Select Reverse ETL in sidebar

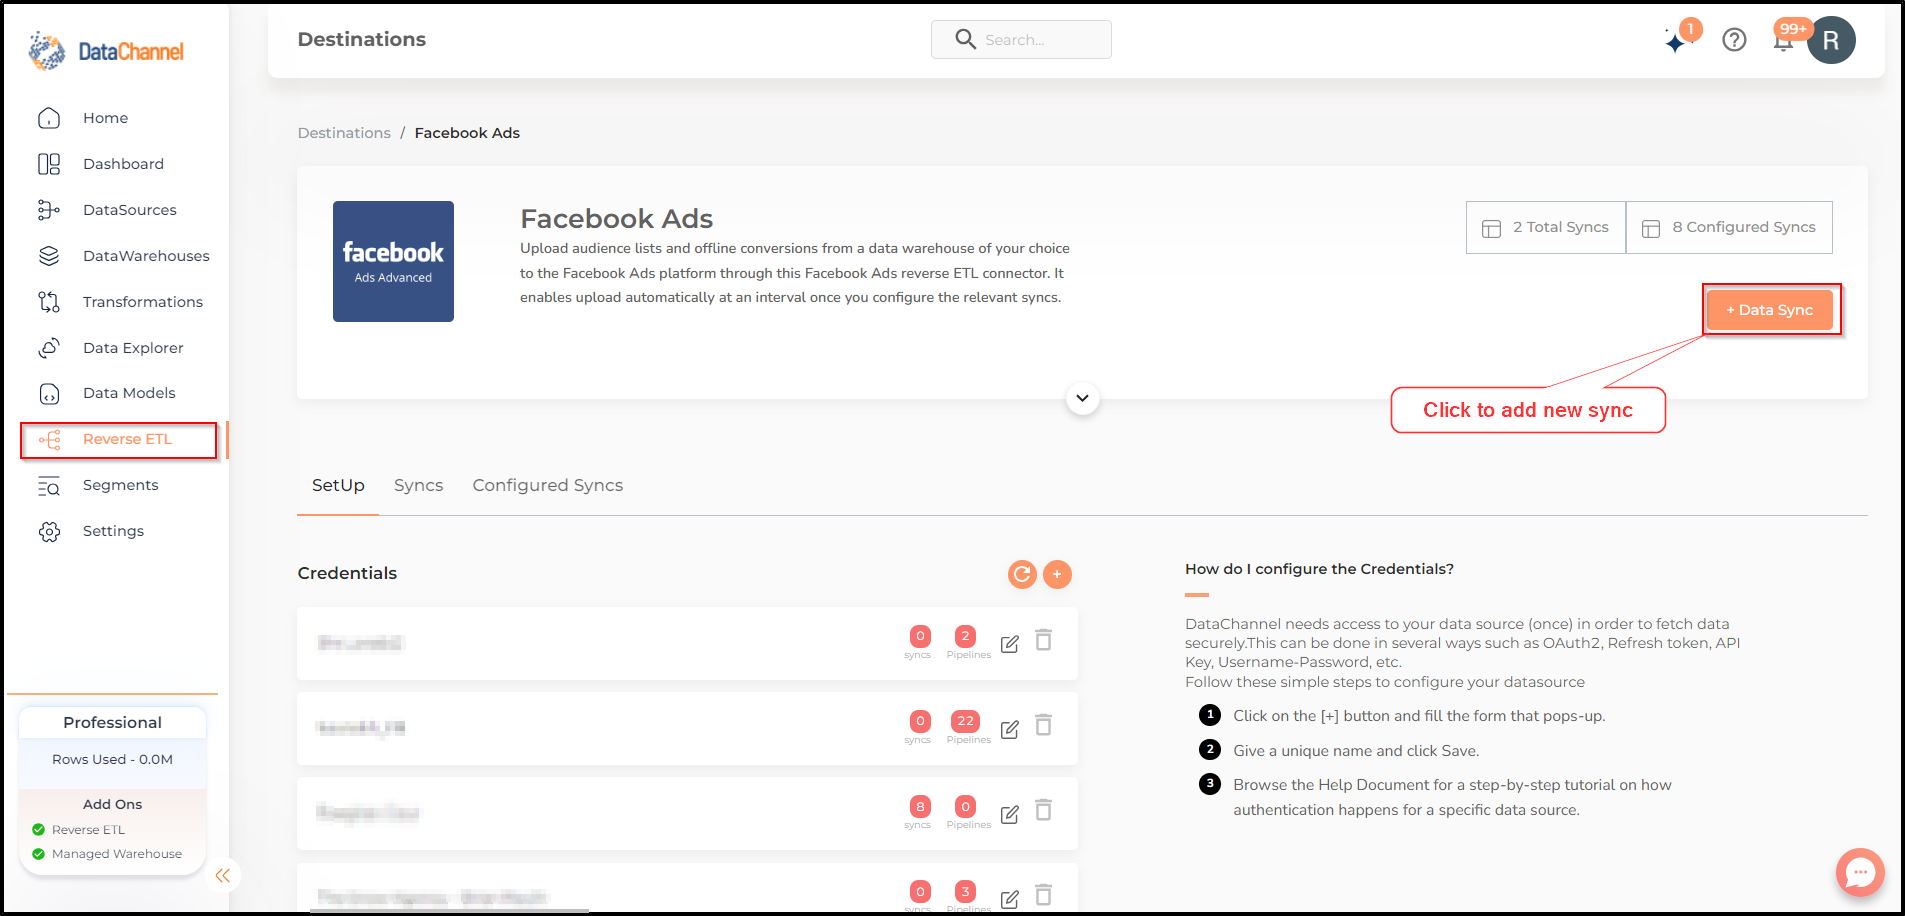(119, 440)
